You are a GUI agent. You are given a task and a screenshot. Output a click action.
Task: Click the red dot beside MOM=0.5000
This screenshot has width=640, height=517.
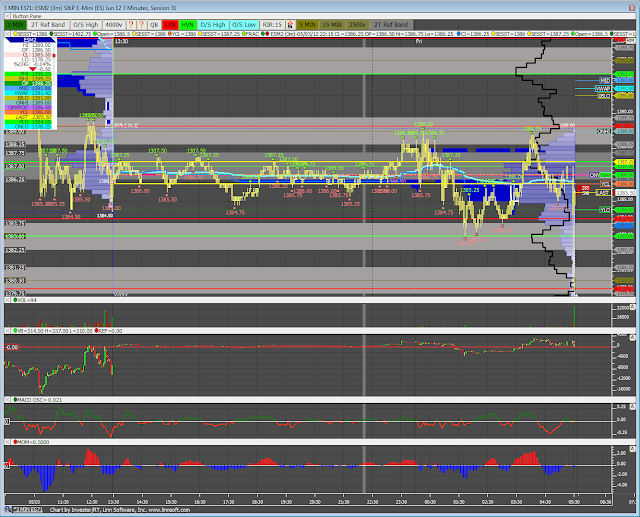point(16,442)
